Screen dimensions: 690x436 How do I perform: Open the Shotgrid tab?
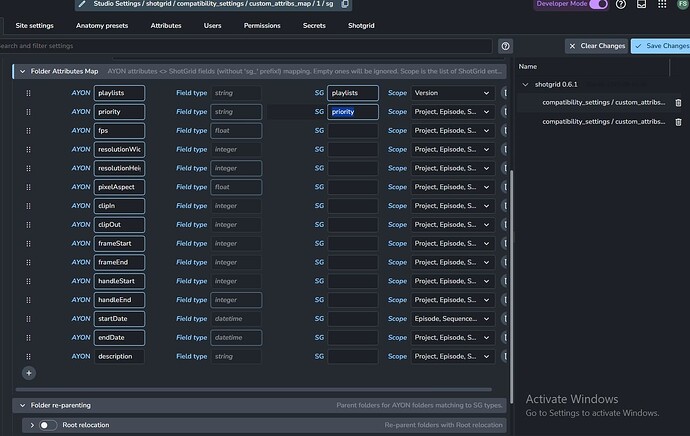[x=361, y=26]
